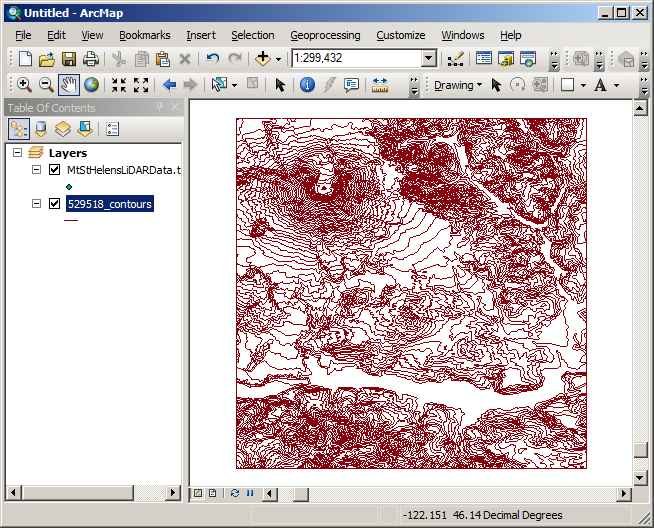Open the Drawing dropdown button
Screen dimensions: 654x528
[x=457, y=85]
